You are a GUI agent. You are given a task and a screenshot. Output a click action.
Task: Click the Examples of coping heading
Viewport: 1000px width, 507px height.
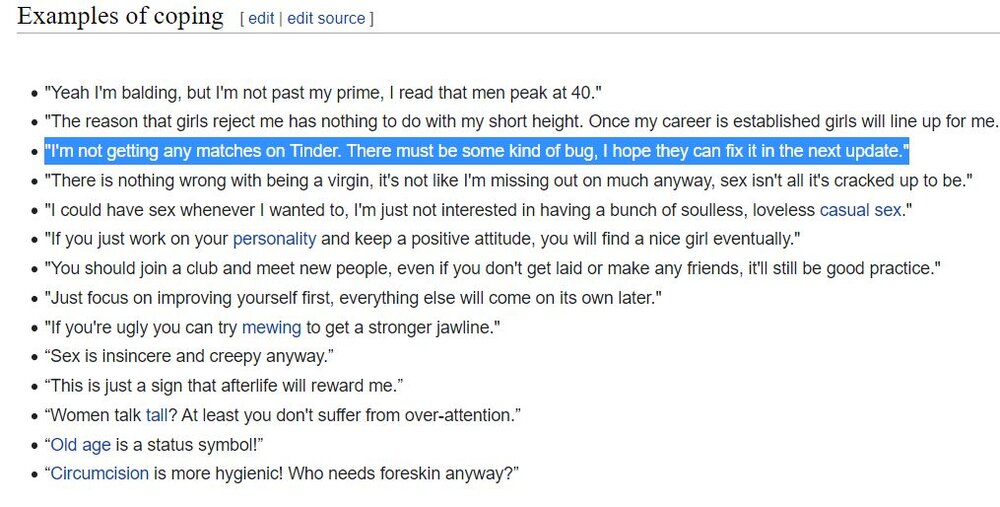(121, 16)
